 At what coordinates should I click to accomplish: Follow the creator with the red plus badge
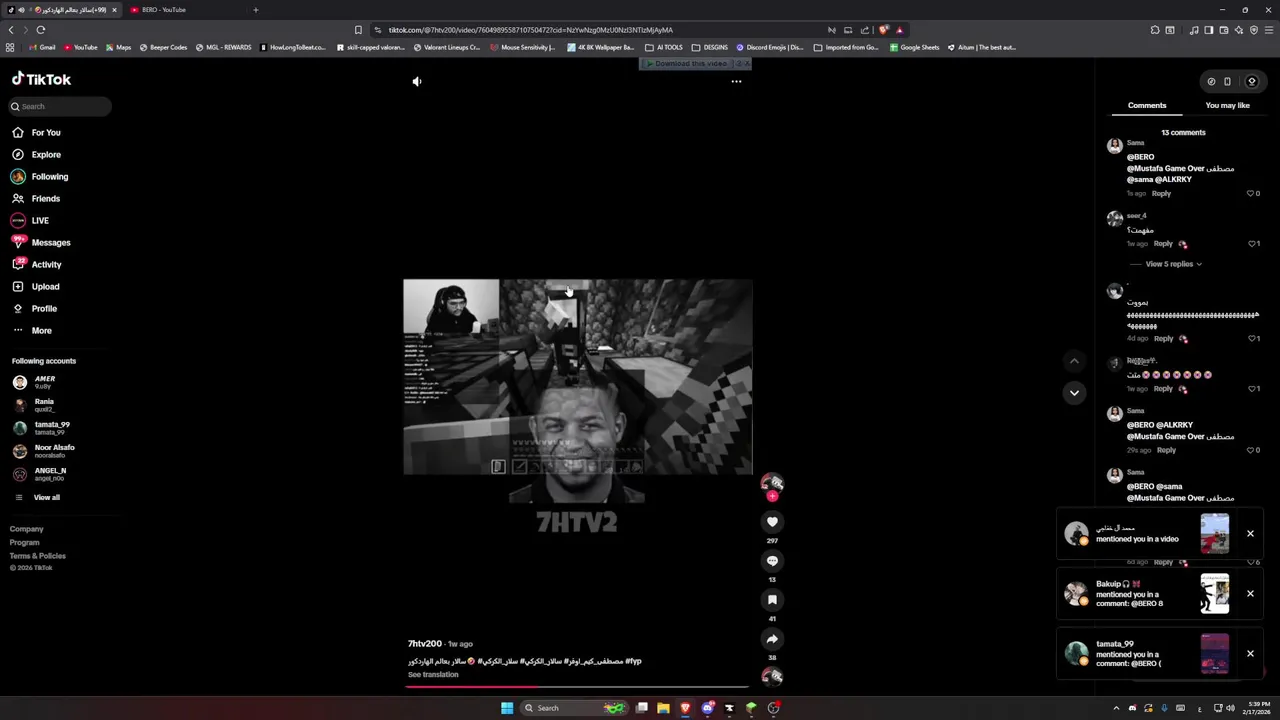click(772, 496)
